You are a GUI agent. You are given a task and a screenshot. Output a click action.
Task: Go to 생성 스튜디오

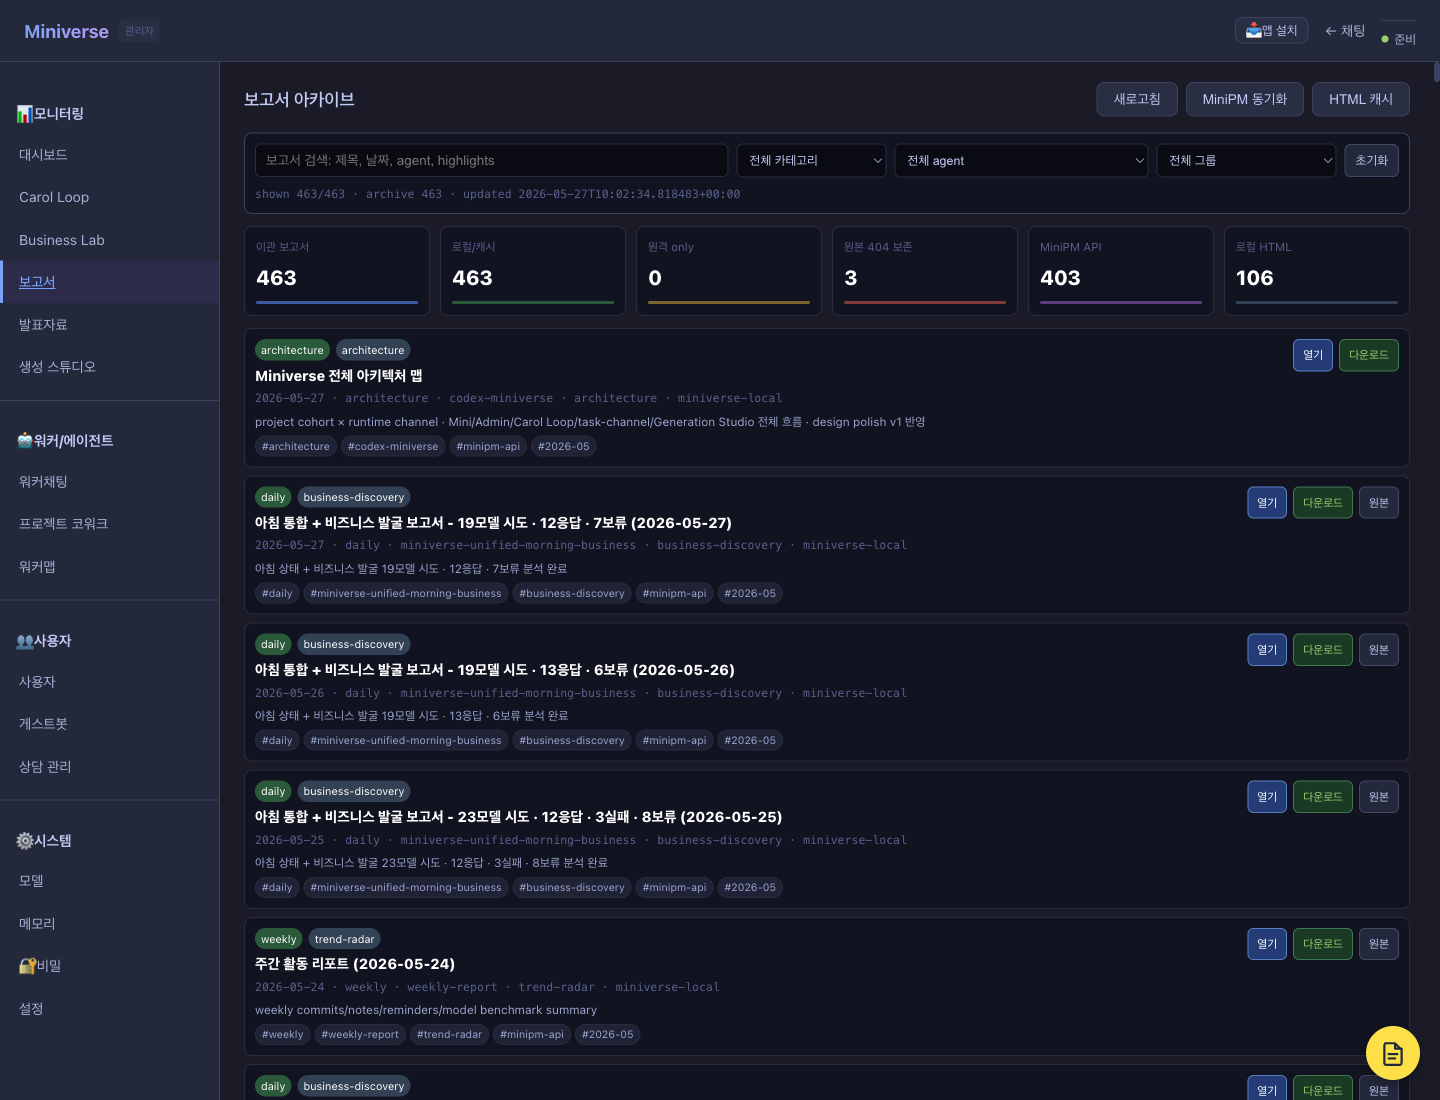coord(110,367)
